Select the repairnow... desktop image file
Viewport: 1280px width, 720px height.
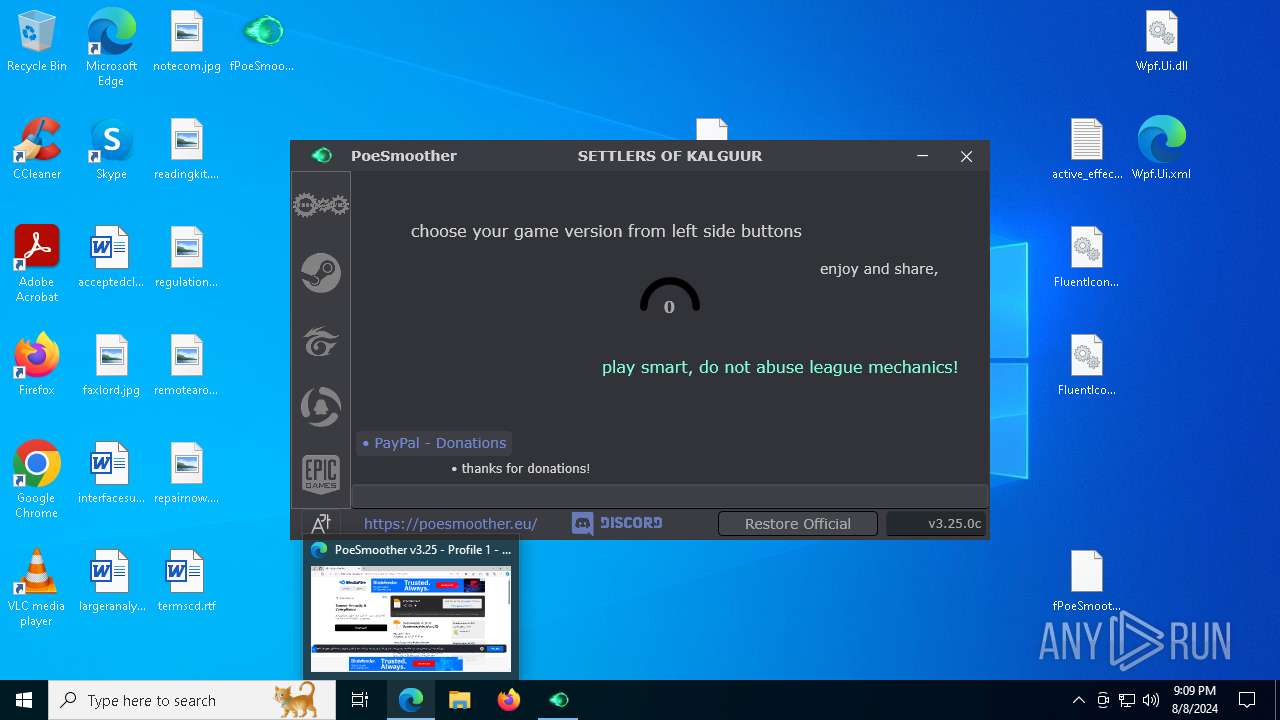click(x=187, y=474)
